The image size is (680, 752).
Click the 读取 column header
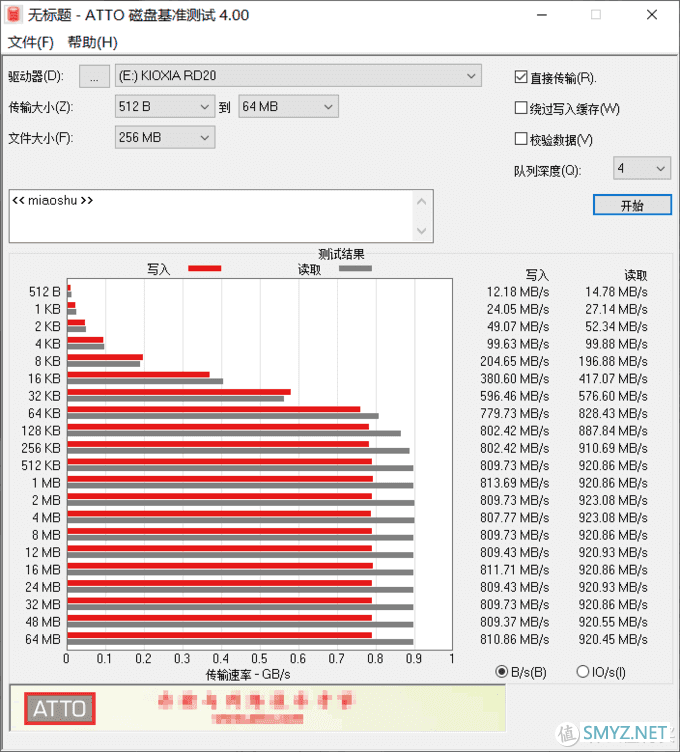(635, 275)
